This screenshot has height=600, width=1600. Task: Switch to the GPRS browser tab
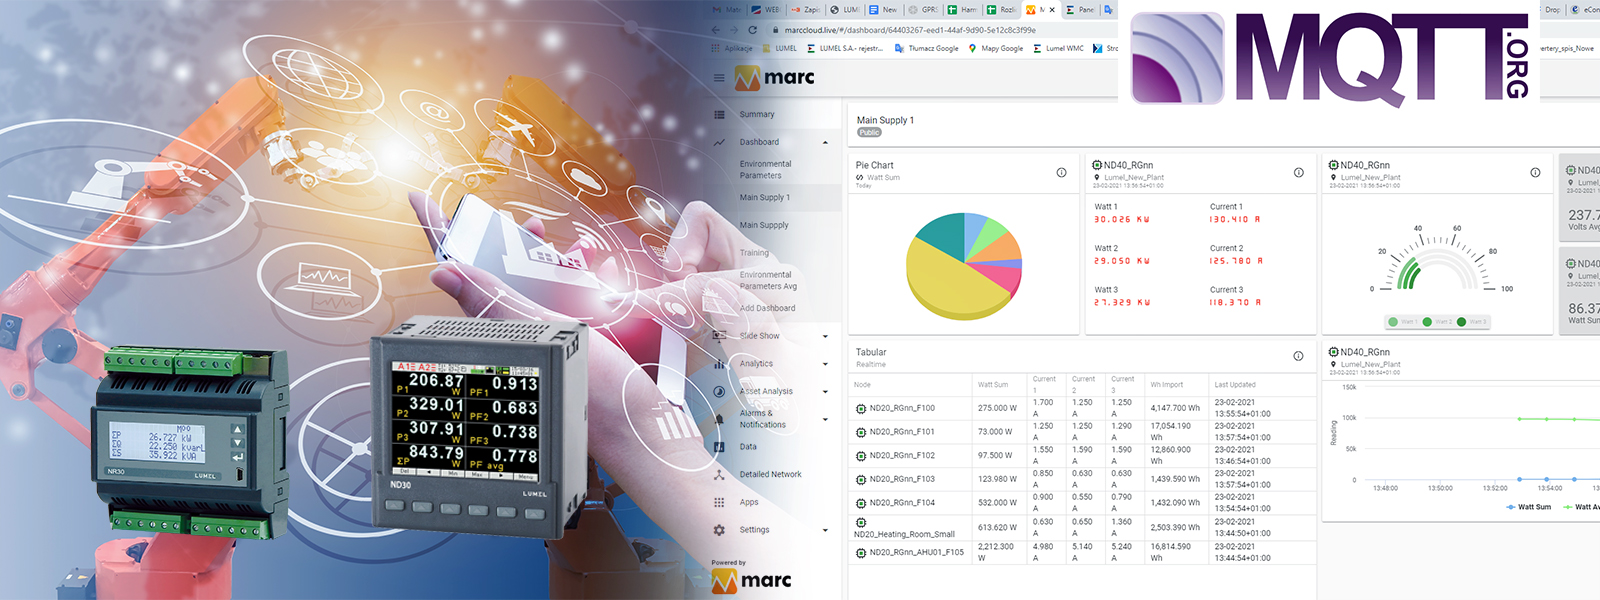click(x=923, y=9)
